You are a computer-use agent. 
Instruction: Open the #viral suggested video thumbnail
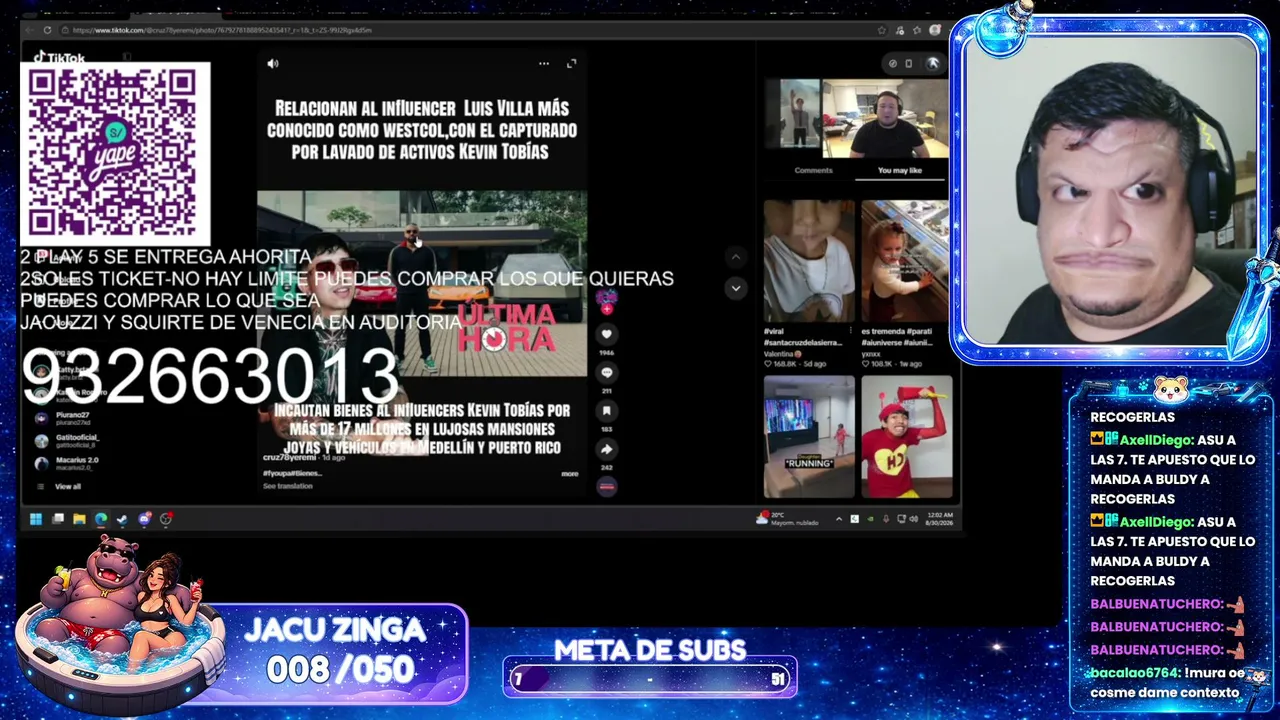809,261
